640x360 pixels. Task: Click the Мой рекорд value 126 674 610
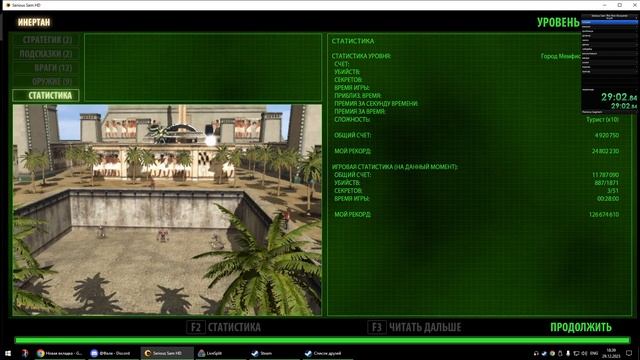coord(604,215)
